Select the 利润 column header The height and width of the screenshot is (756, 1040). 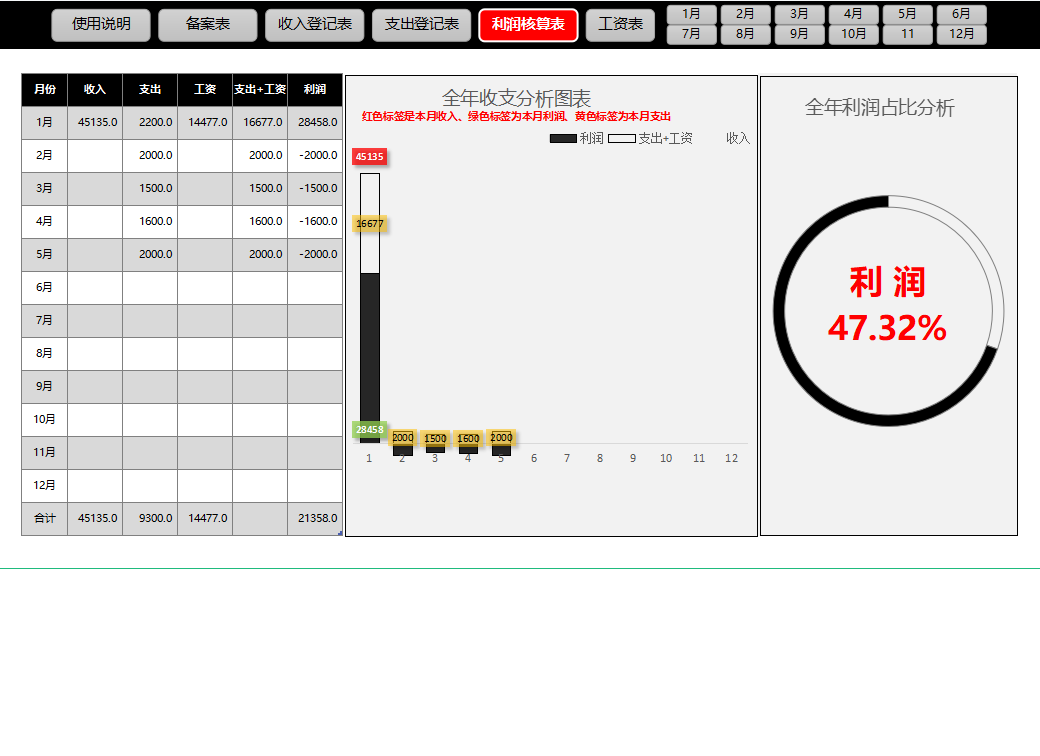(315, 90)
